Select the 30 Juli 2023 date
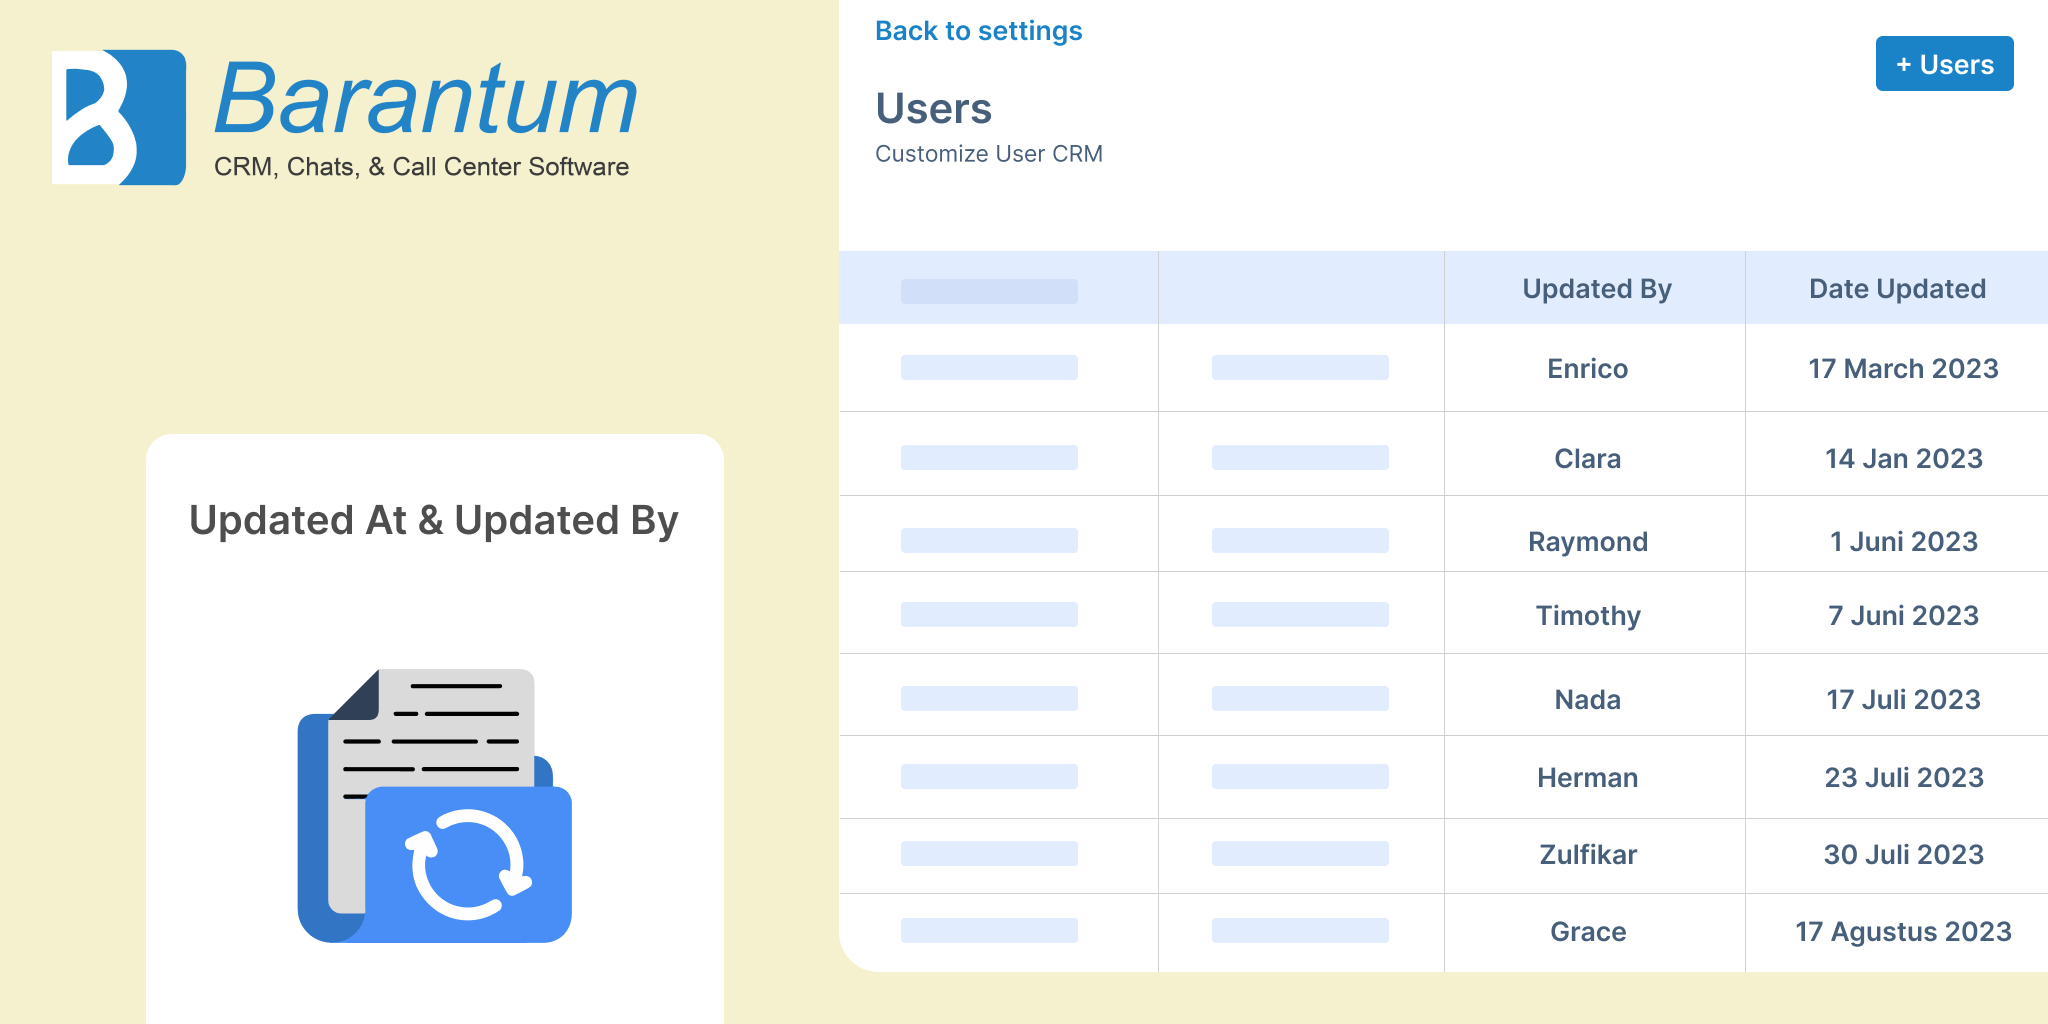The width and height of the screenshot is (2048, 1024). (1903, 855)
